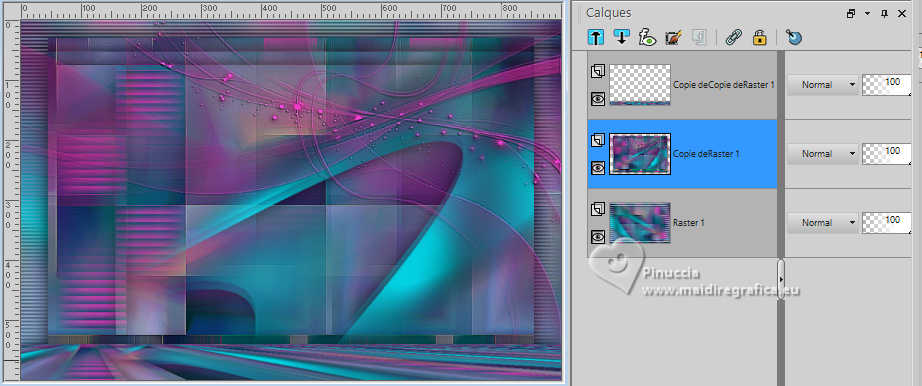
Task: Toggle auto-hide pin of Calques panel
Action: [x=884, y=13]
